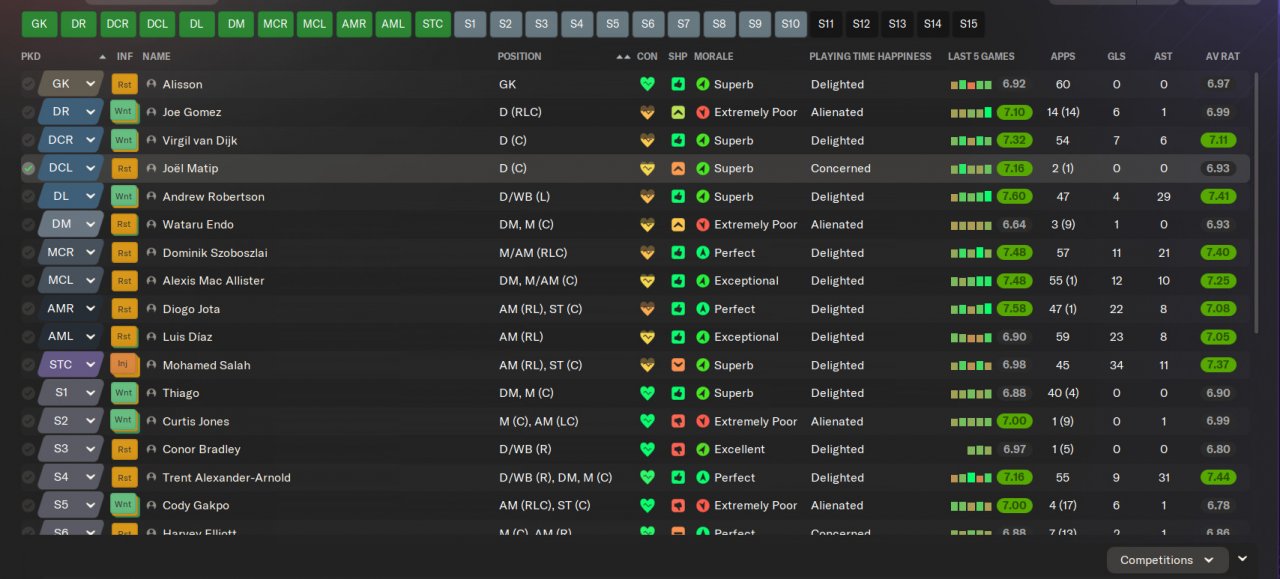Click Wataru Endo's red morale icon
Screen dimensions: 1280x579
[703, 224]
